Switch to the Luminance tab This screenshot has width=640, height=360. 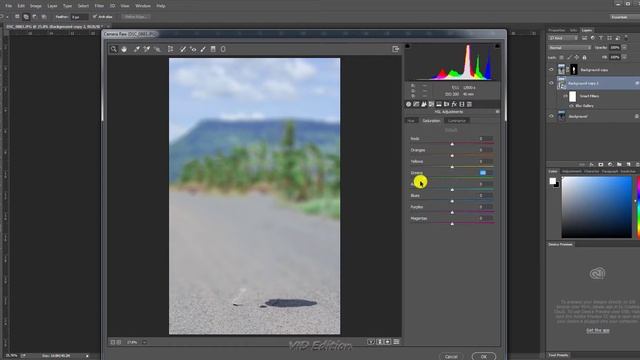[457, 121]
